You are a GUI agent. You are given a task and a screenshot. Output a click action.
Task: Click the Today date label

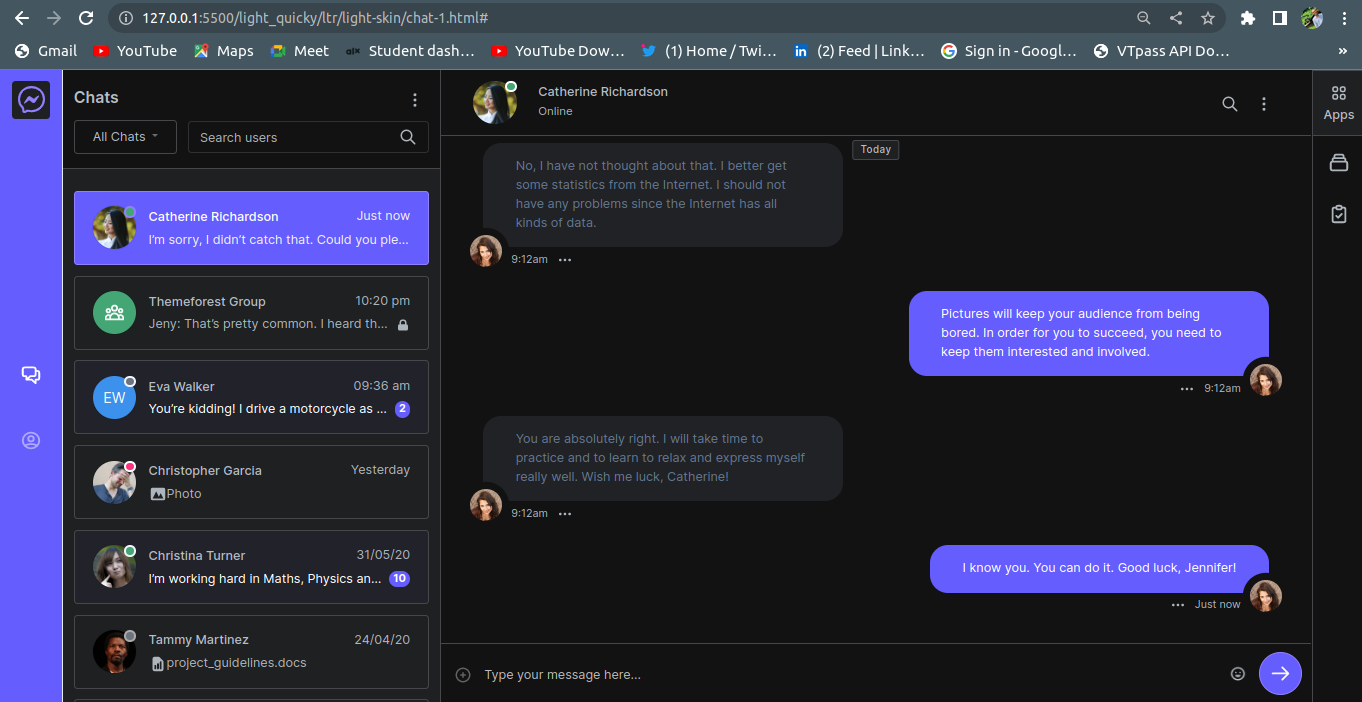[875, 149]
